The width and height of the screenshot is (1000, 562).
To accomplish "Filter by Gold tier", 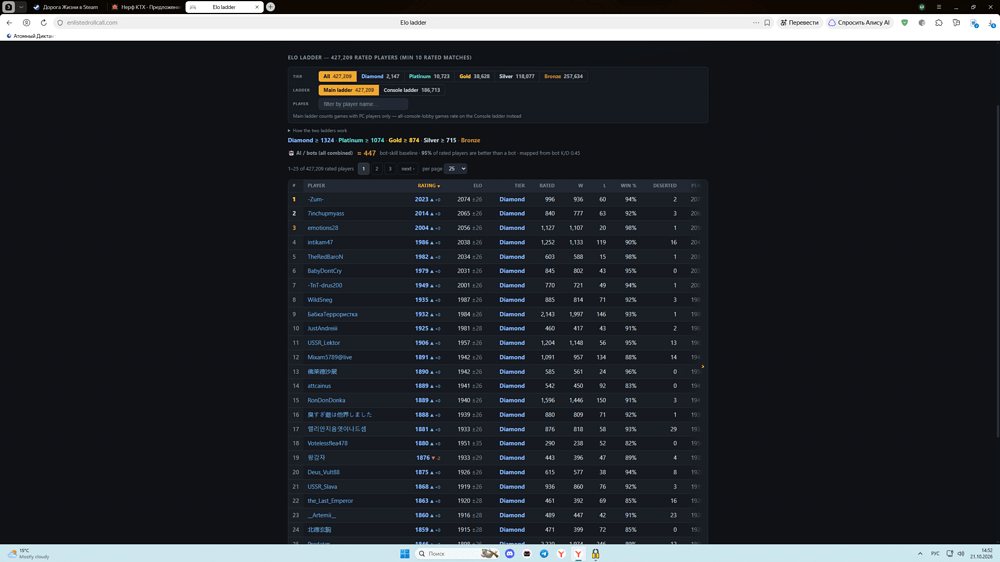I will (x=474, y=76).
